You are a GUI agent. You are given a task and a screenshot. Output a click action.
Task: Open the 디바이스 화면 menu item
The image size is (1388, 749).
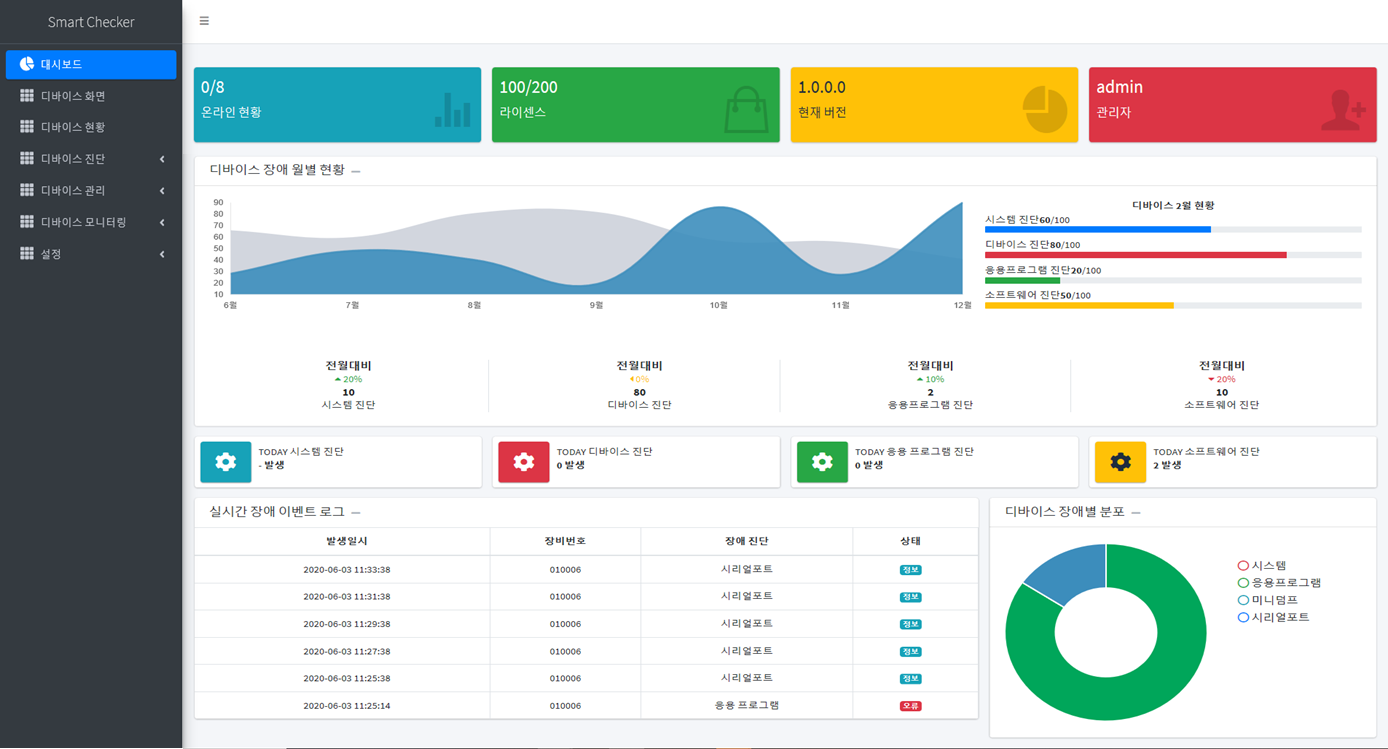point(91,96)
